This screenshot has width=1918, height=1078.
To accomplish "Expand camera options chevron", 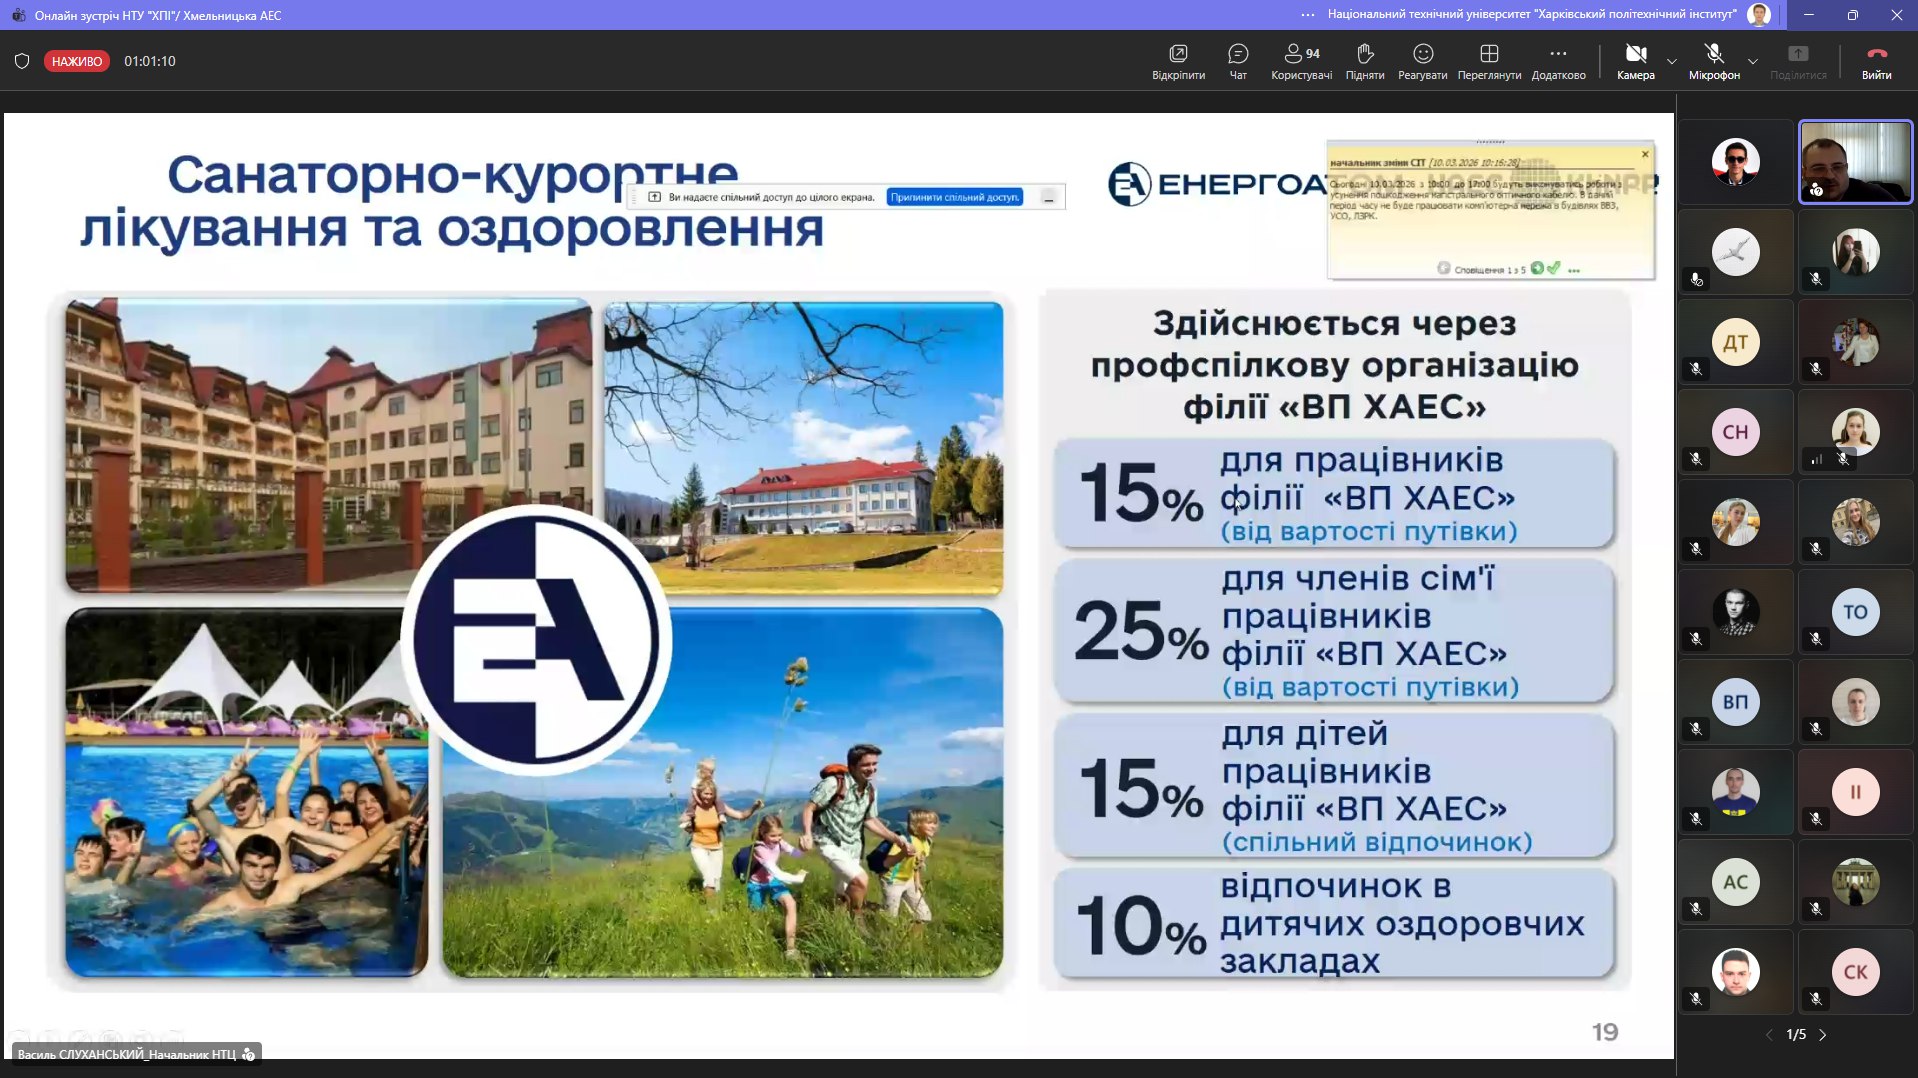I will (1671, 61).
